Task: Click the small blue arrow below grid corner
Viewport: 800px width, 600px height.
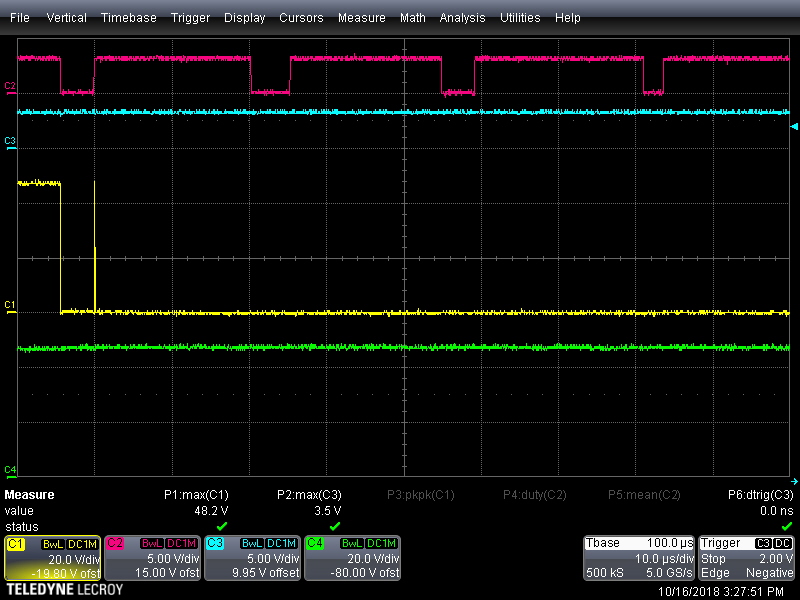Action: 794,481
